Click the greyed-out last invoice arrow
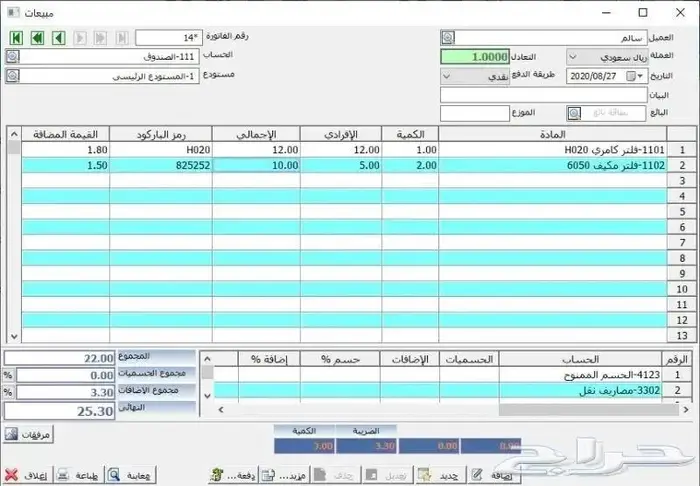The image size is (700, 486). tap(122, 38)
